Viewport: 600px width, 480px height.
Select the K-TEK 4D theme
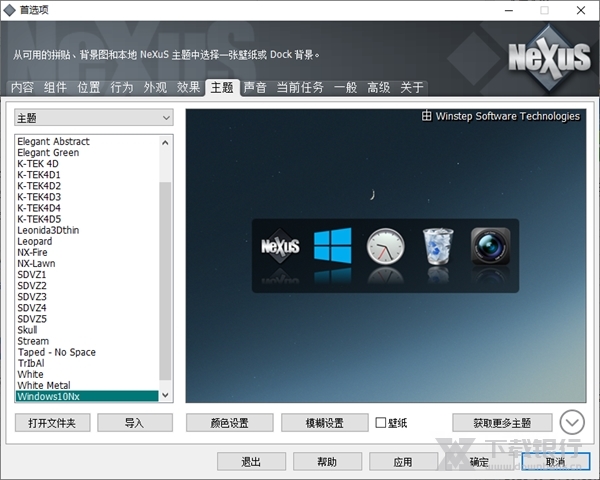point(87,163)
